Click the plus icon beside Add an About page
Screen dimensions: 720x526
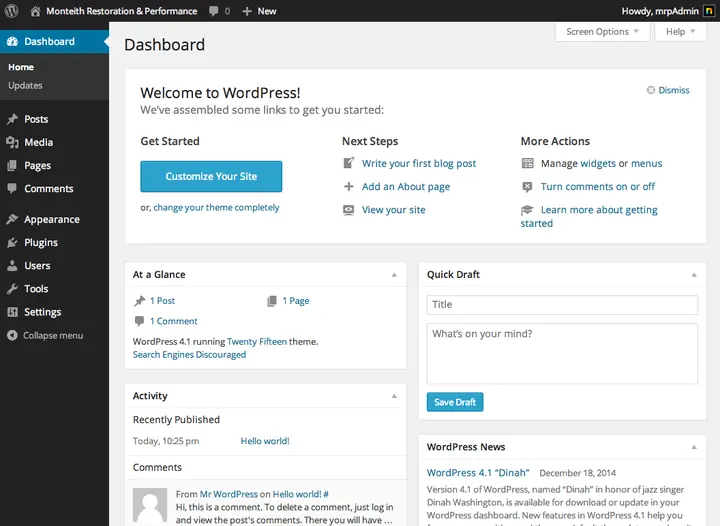(x=349, y=186)
